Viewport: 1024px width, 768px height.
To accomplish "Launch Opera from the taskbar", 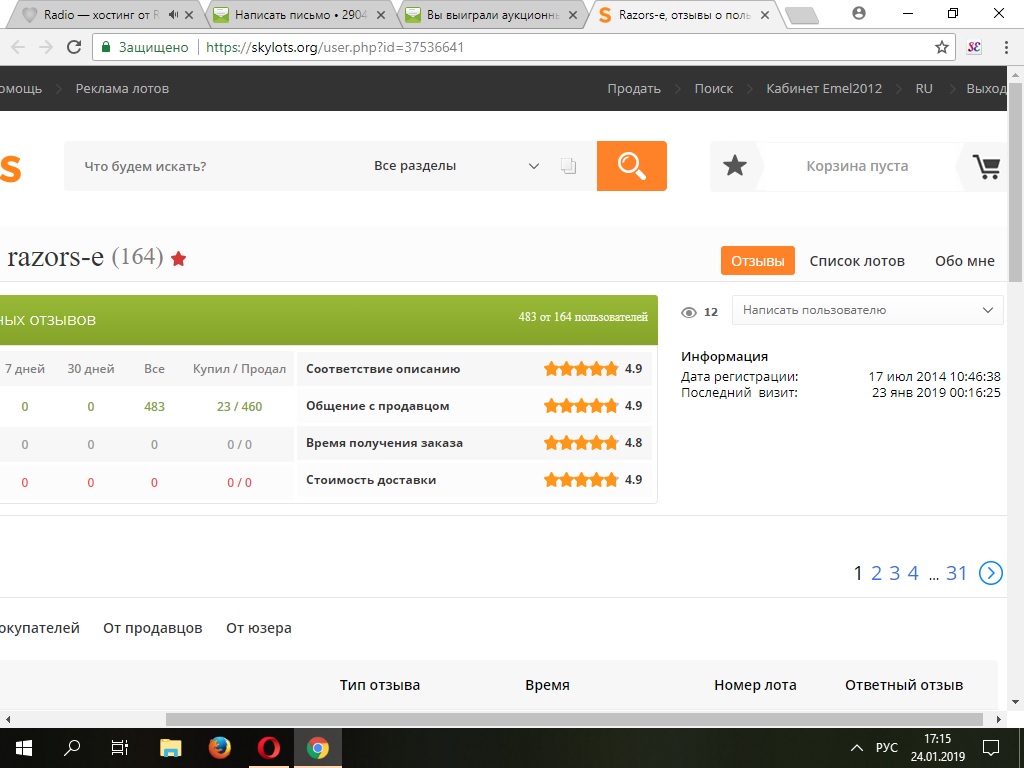I will [268, 748].
